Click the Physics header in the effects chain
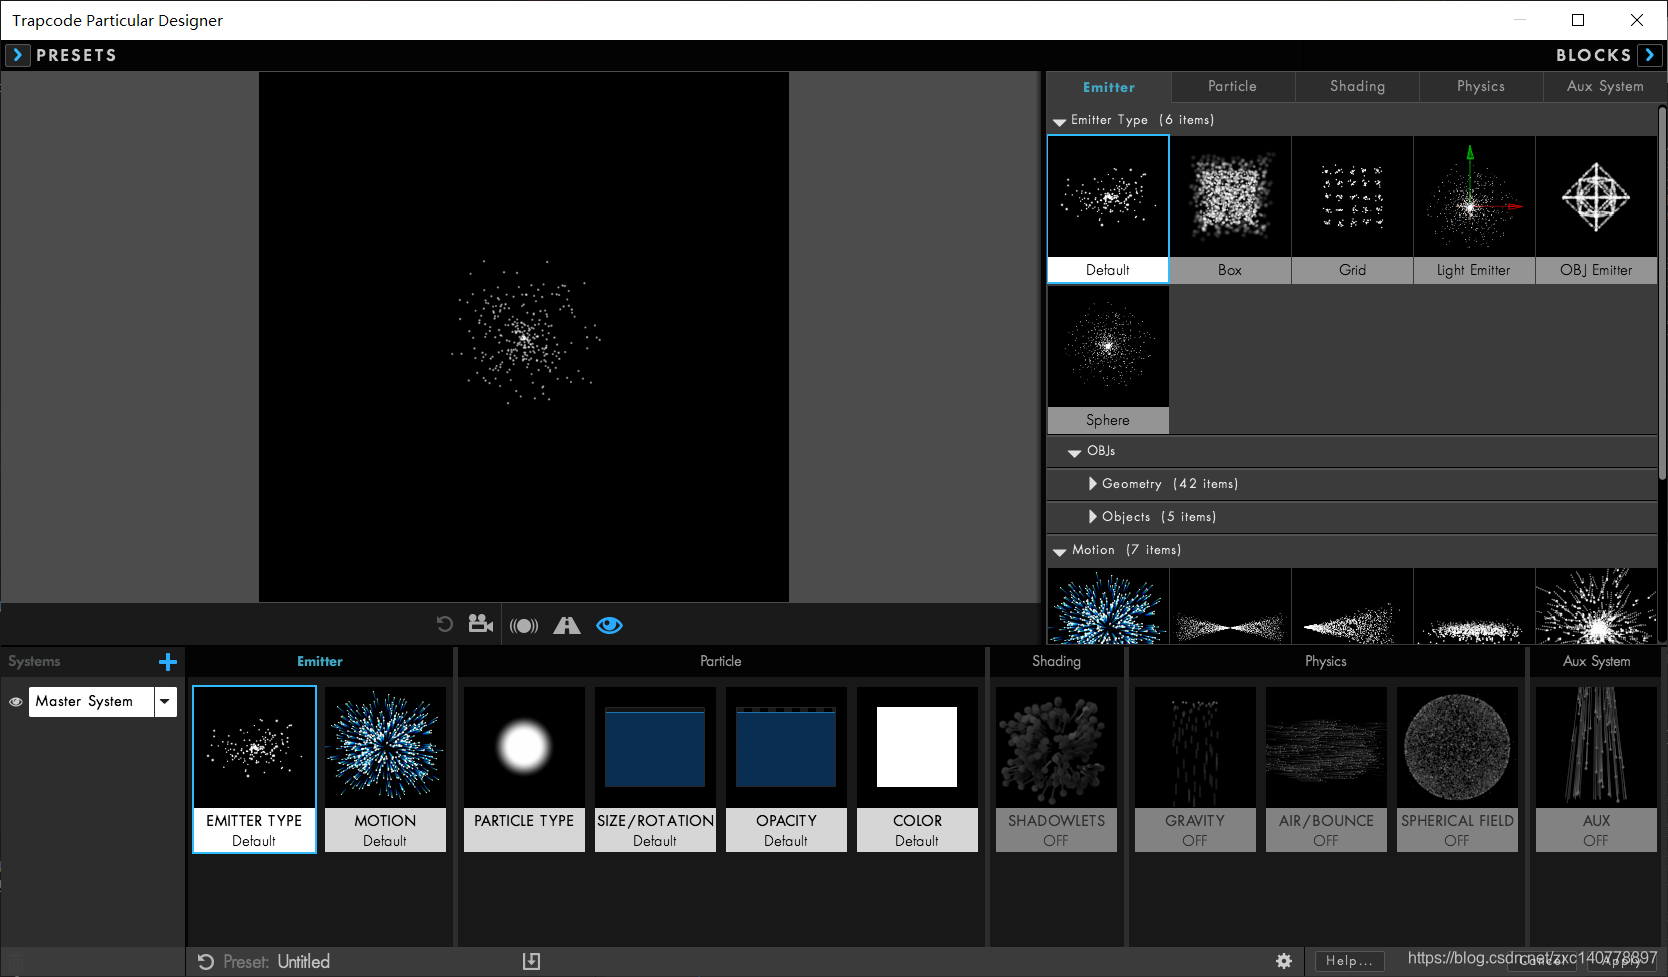The width and height of the screenshot is (1668, 977). coord(1326,662)
